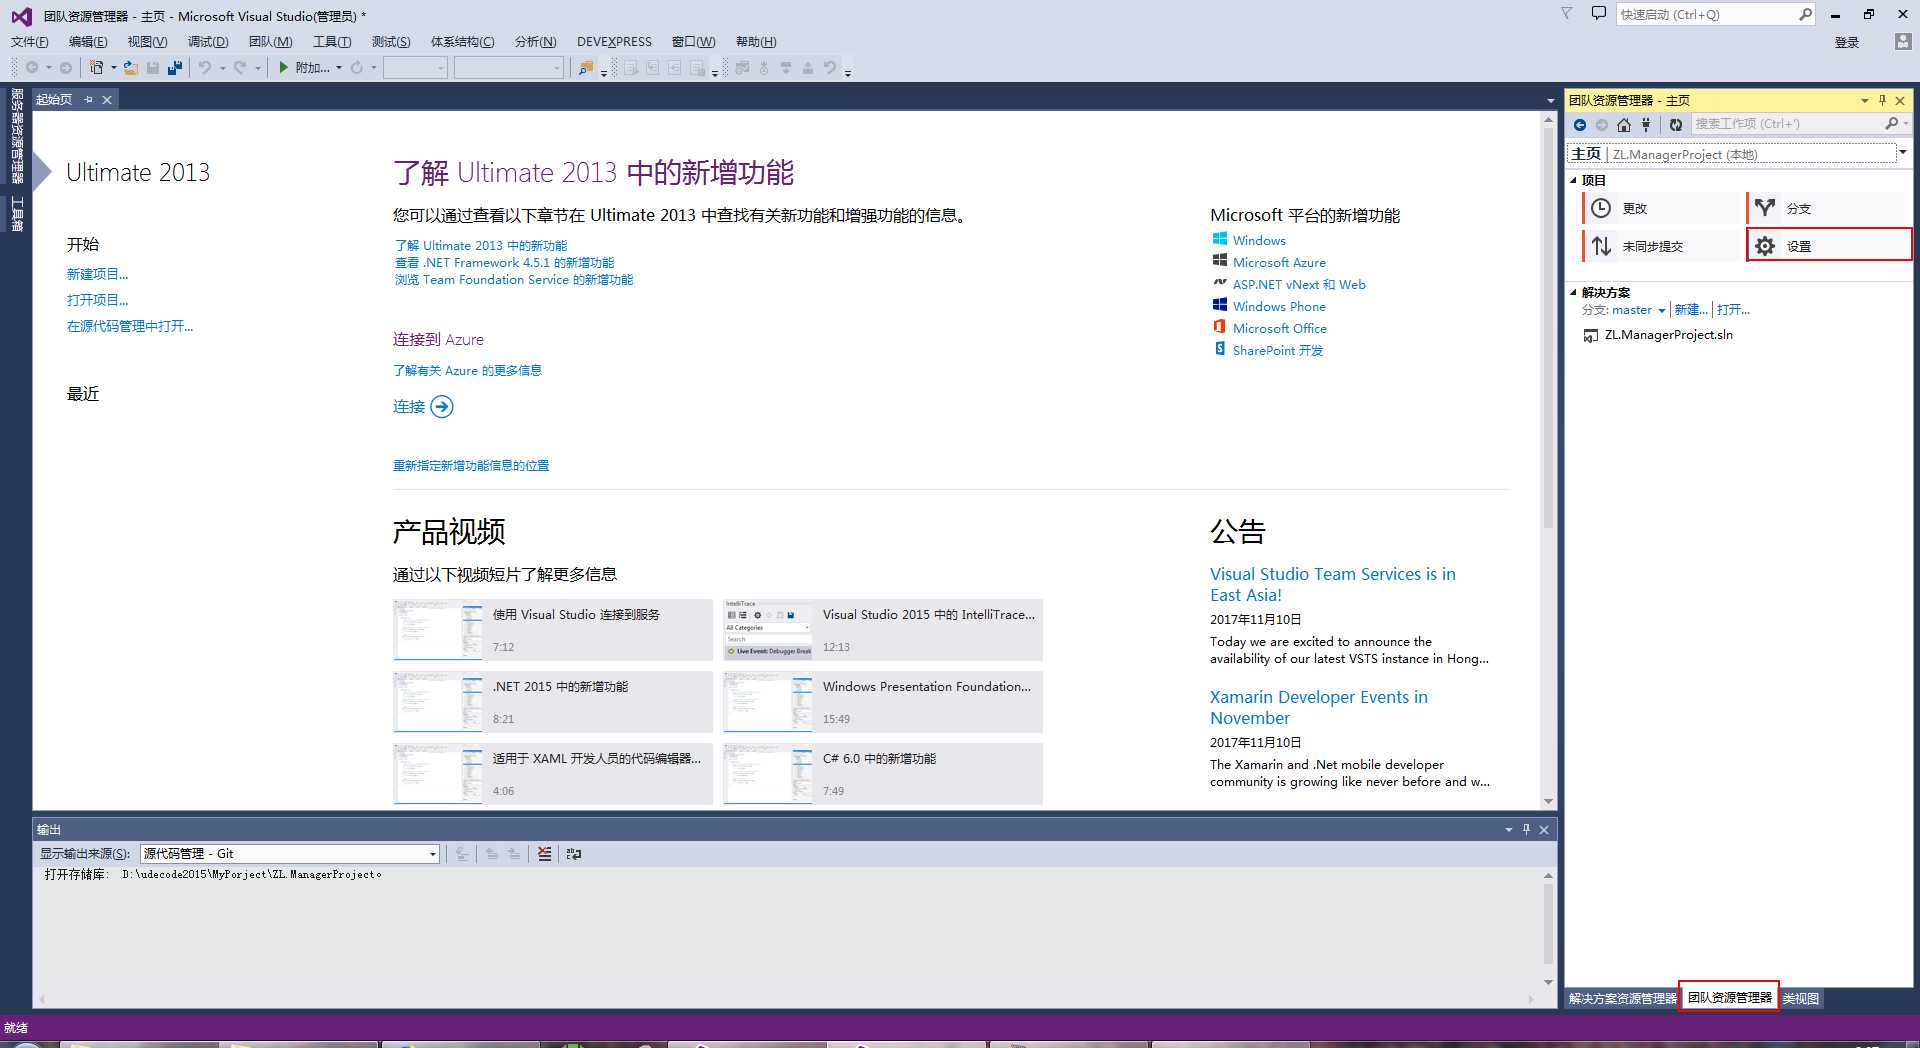Collapse the 项目 section

(x=1574, y=181)
